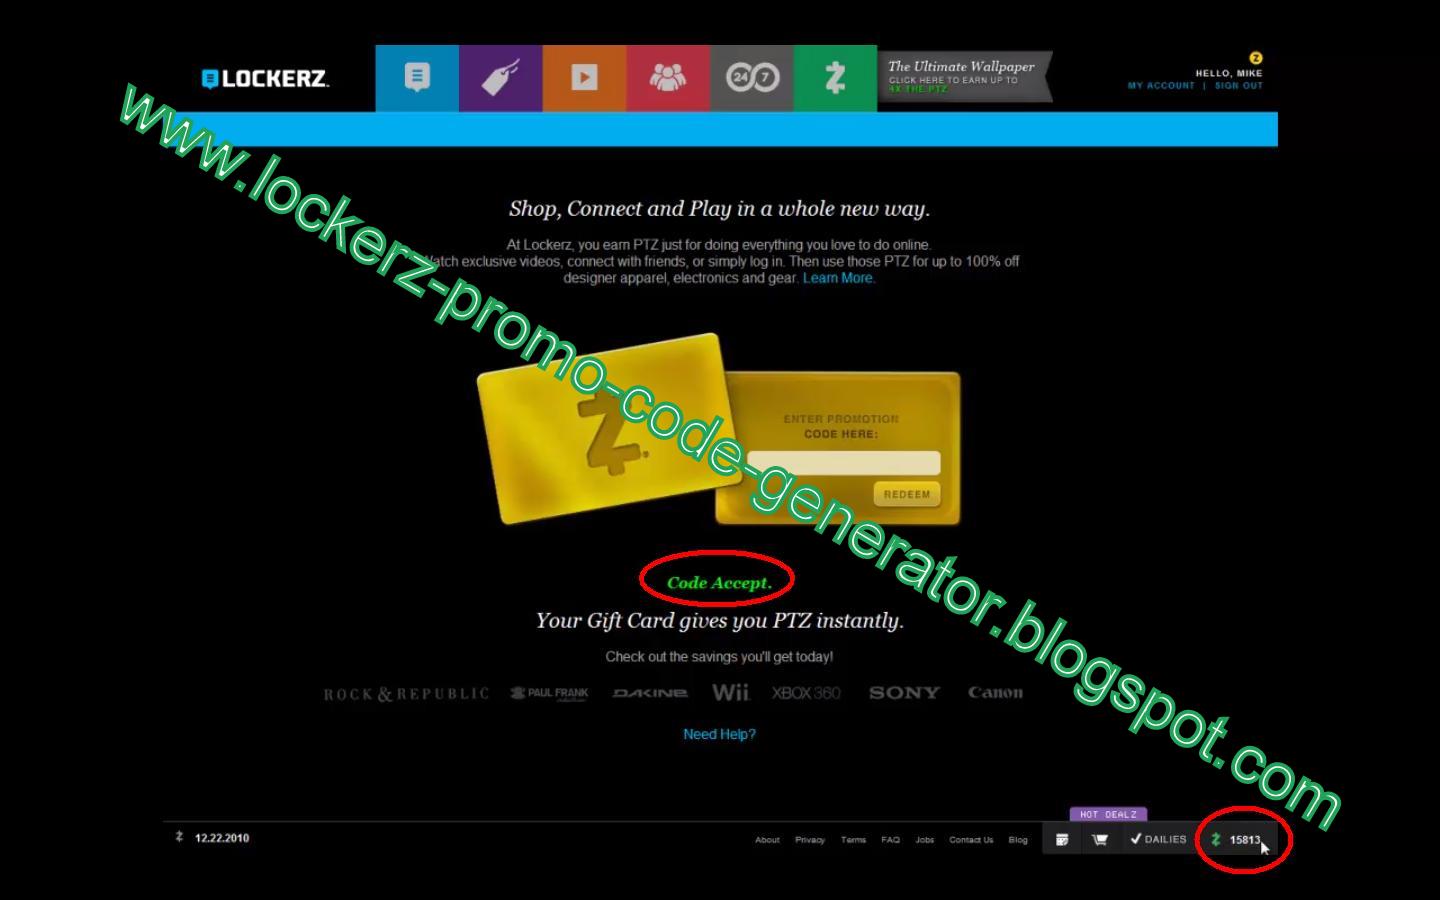Image resolution: width=1440 pixels, height=900 pixels.
Task: Open the Blog footer link
Action: tap(1018, 840)
